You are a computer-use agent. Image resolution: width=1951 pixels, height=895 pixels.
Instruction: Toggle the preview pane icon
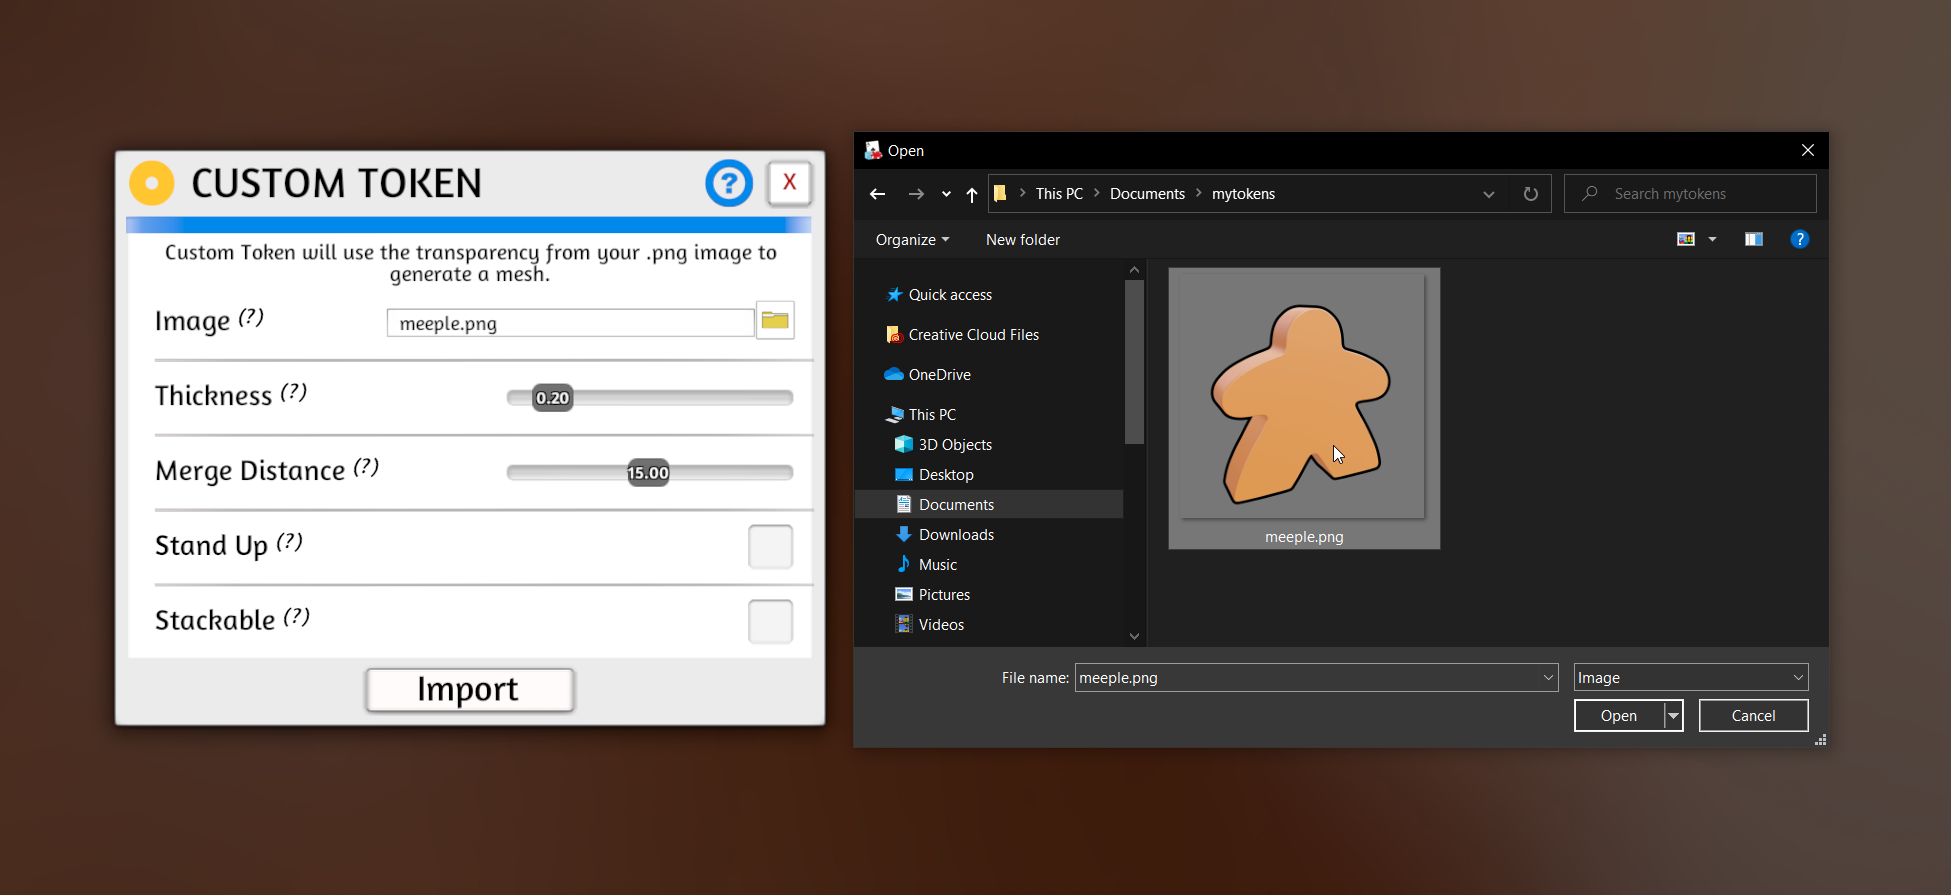point(1754,239)
